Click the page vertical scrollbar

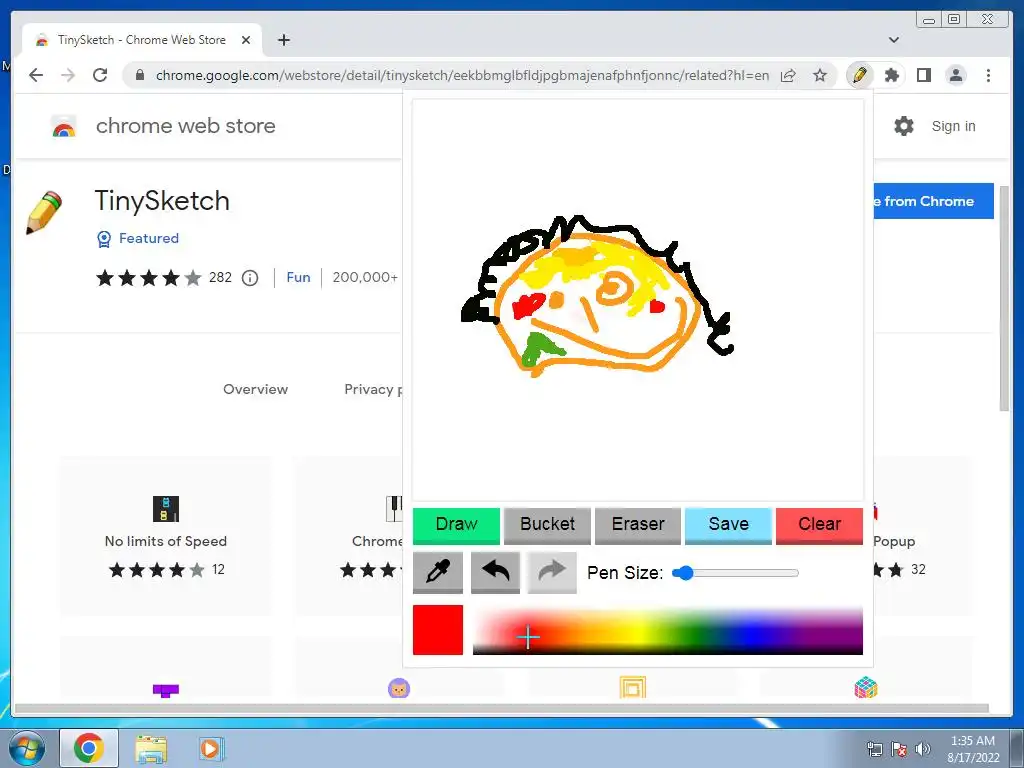[1004, 297]
